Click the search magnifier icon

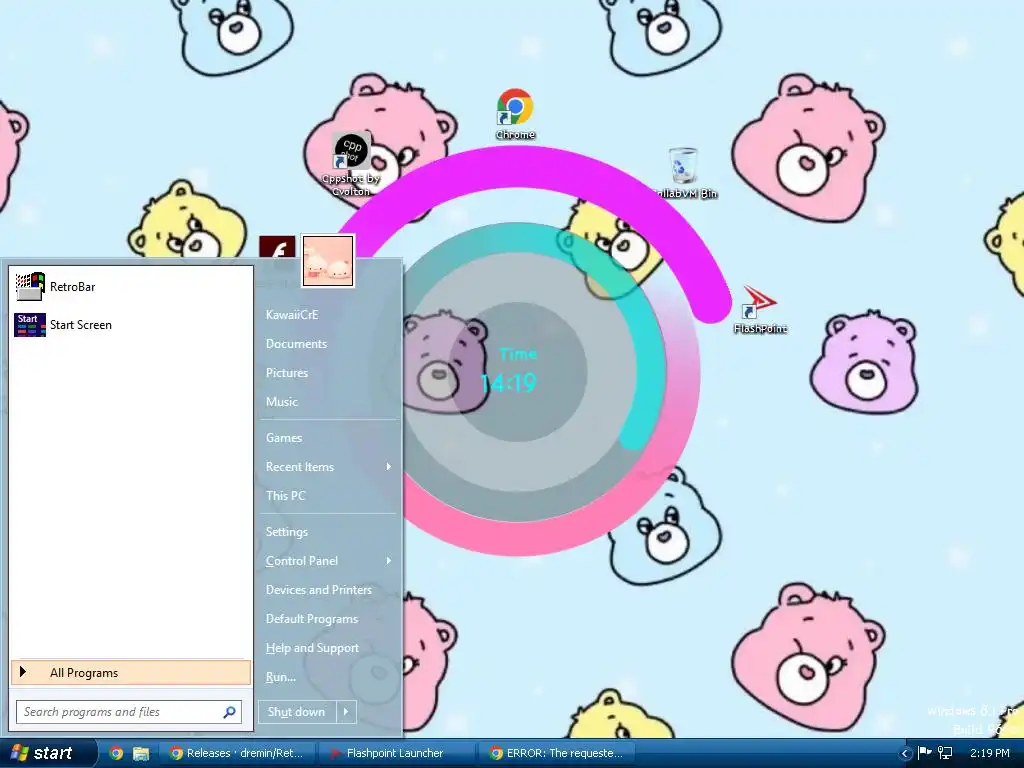coord(230,712)
